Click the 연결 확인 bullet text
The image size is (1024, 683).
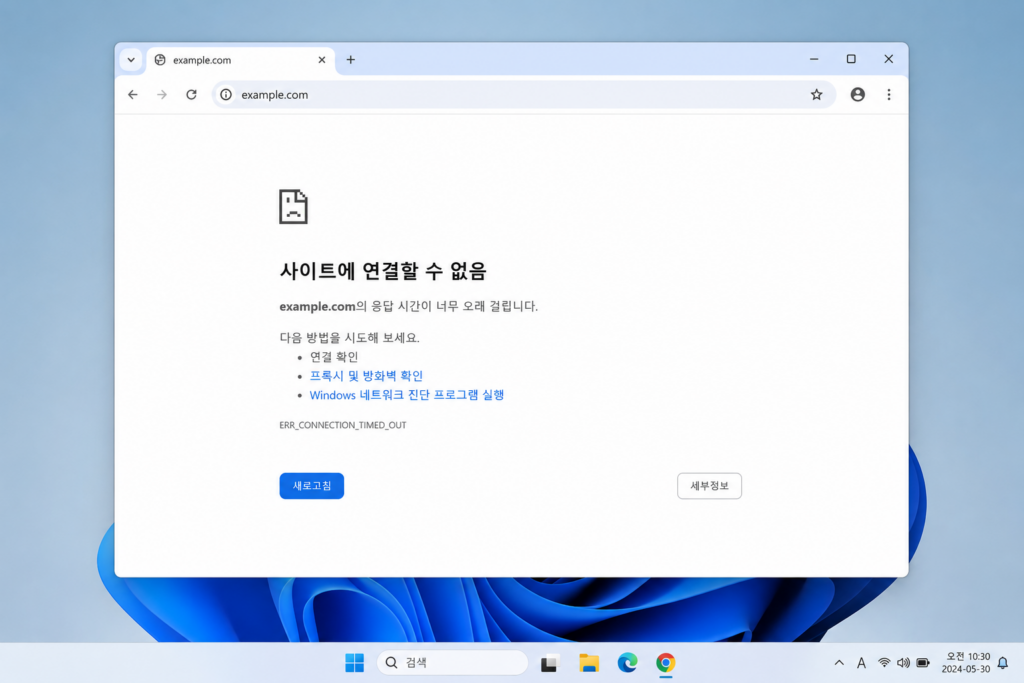click(334, 357)
